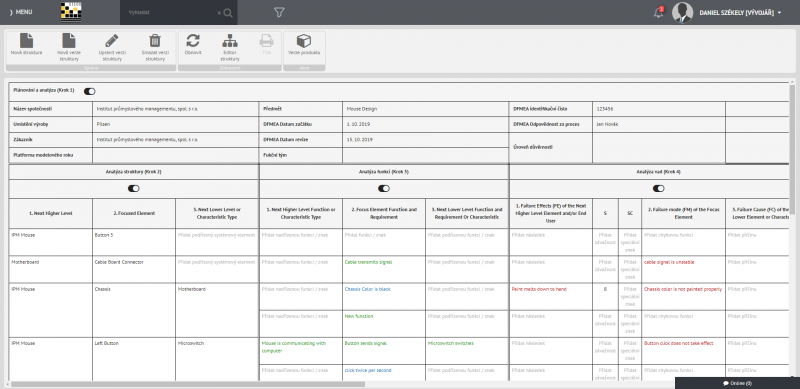Open 'Mouse is communicating with computer'
The height and width of the screenshot is (389, 800).
point(293,347)
